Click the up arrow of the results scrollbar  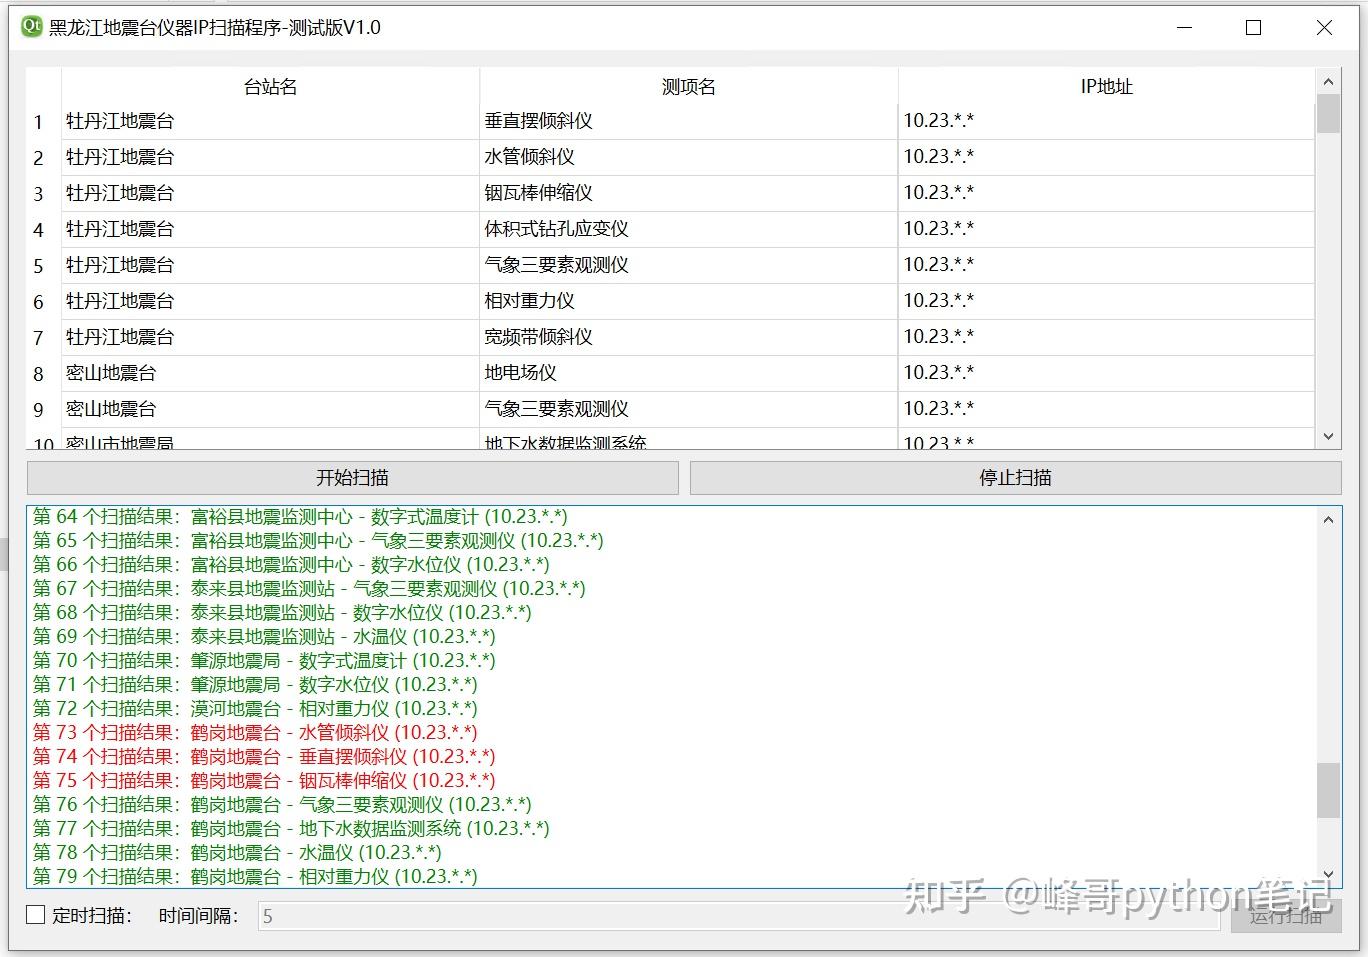point(1329,519)
